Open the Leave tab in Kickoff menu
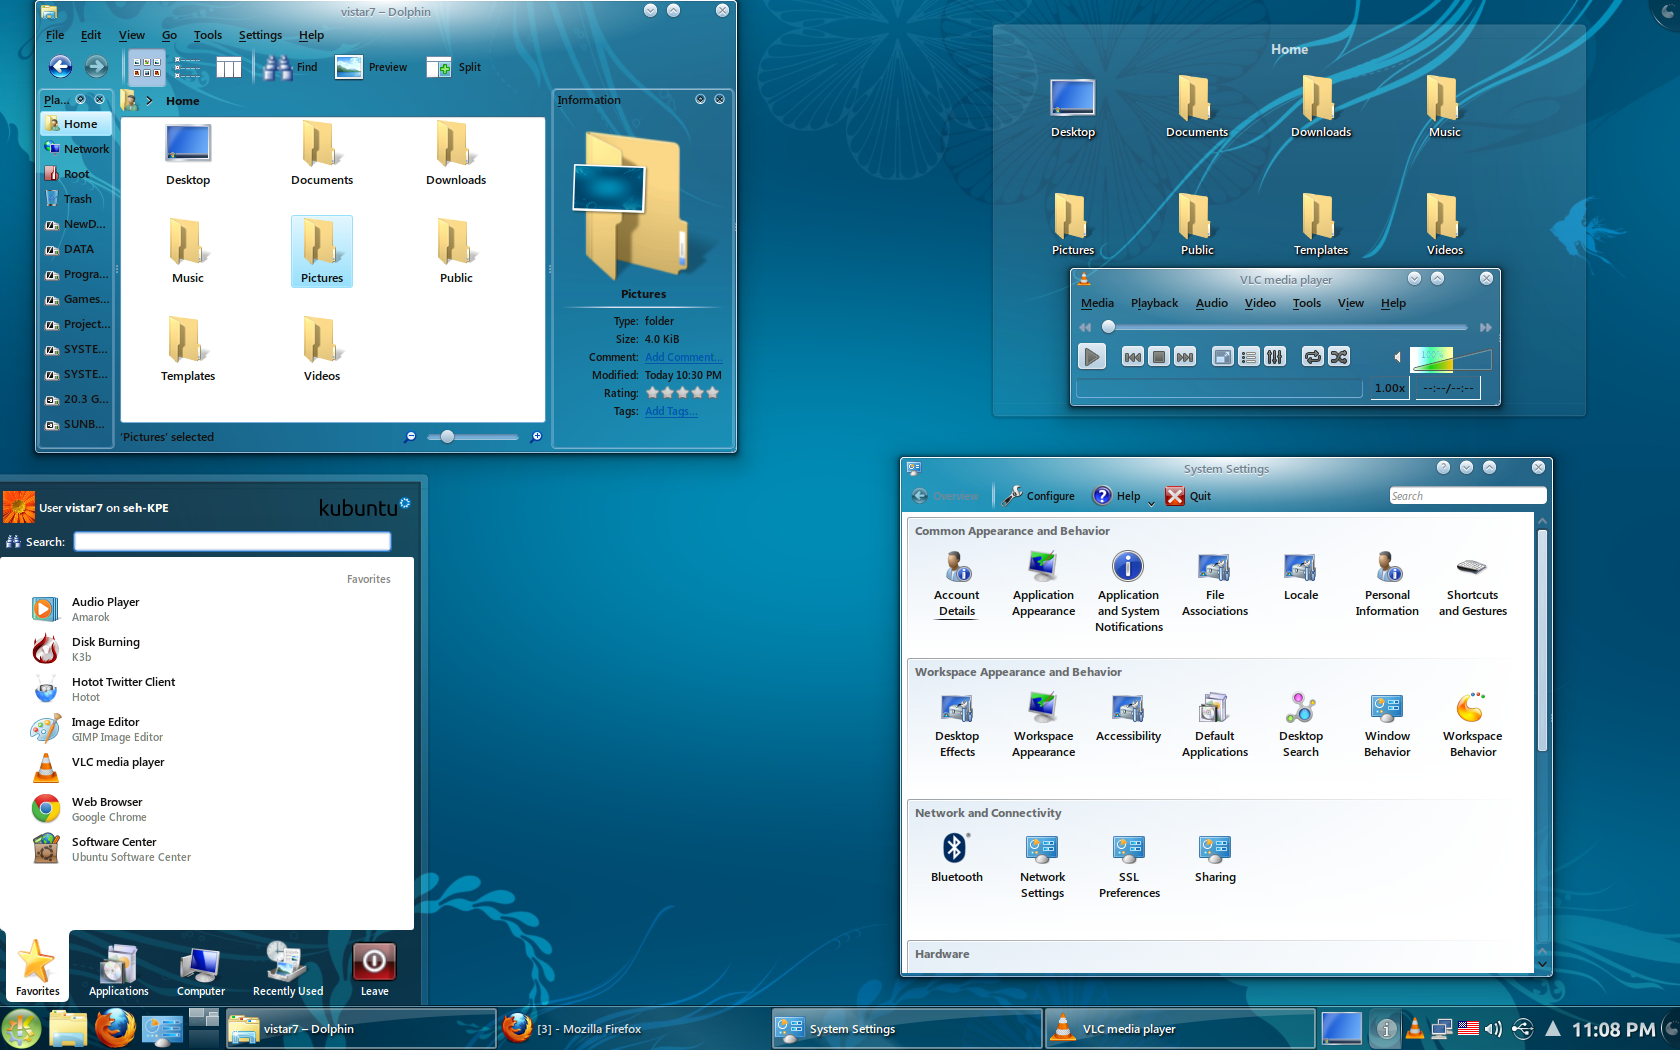The height and width of the screenshot is (1050, 1680). tap(374, 968)
